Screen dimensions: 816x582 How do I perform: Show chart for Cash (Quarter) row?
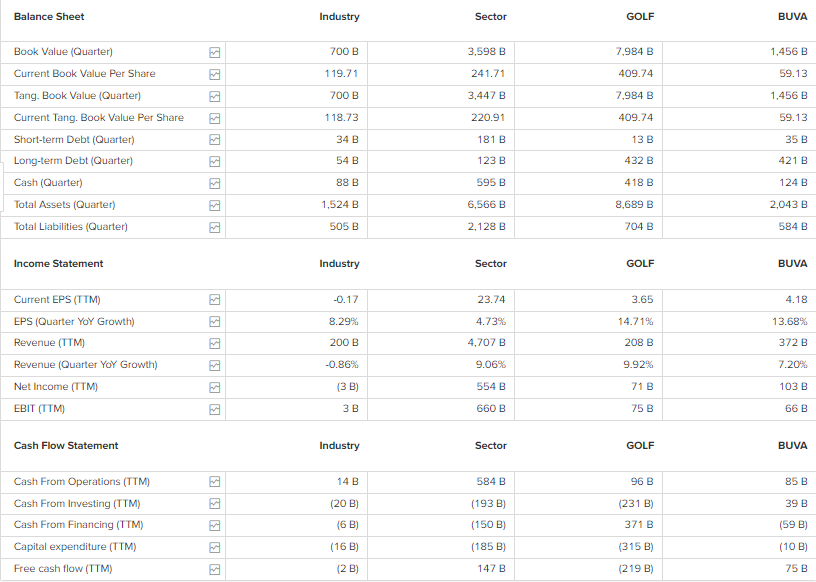coord(214,183)
